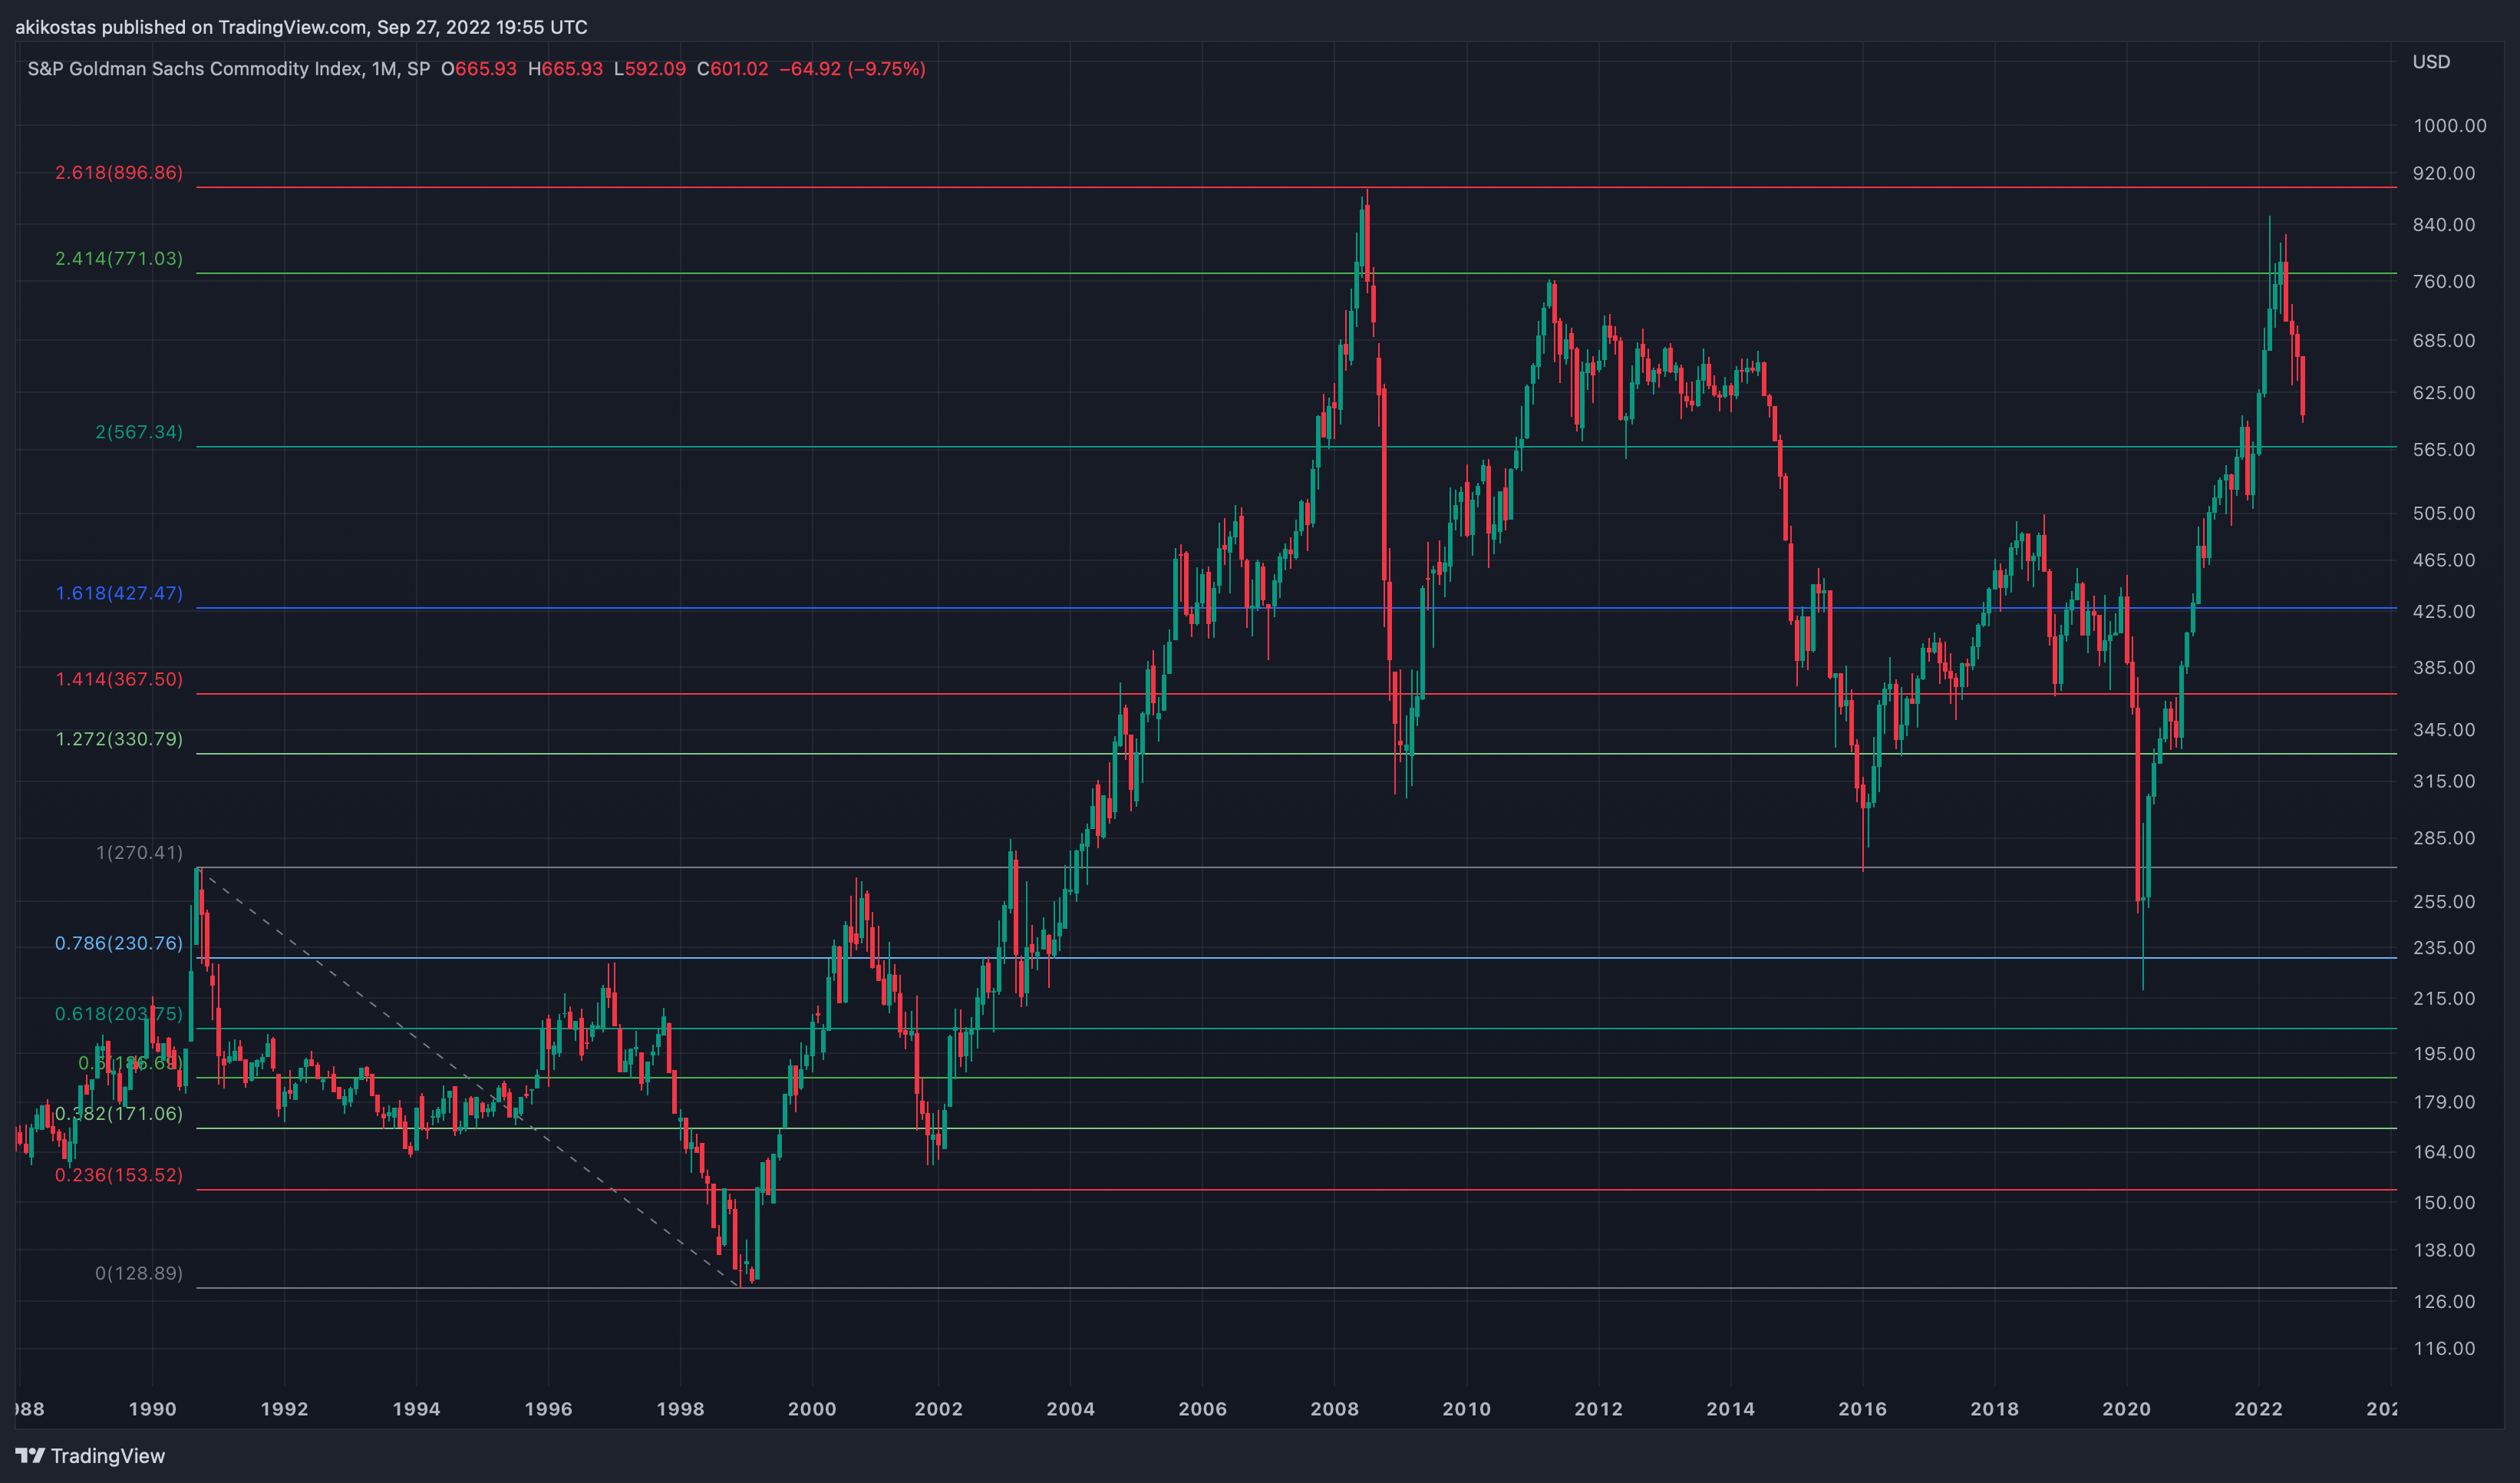2520x1483 pixels.
Task: Click the 1.272(330.79) Fibonacci level label
Action: click(x=119, y=739)
